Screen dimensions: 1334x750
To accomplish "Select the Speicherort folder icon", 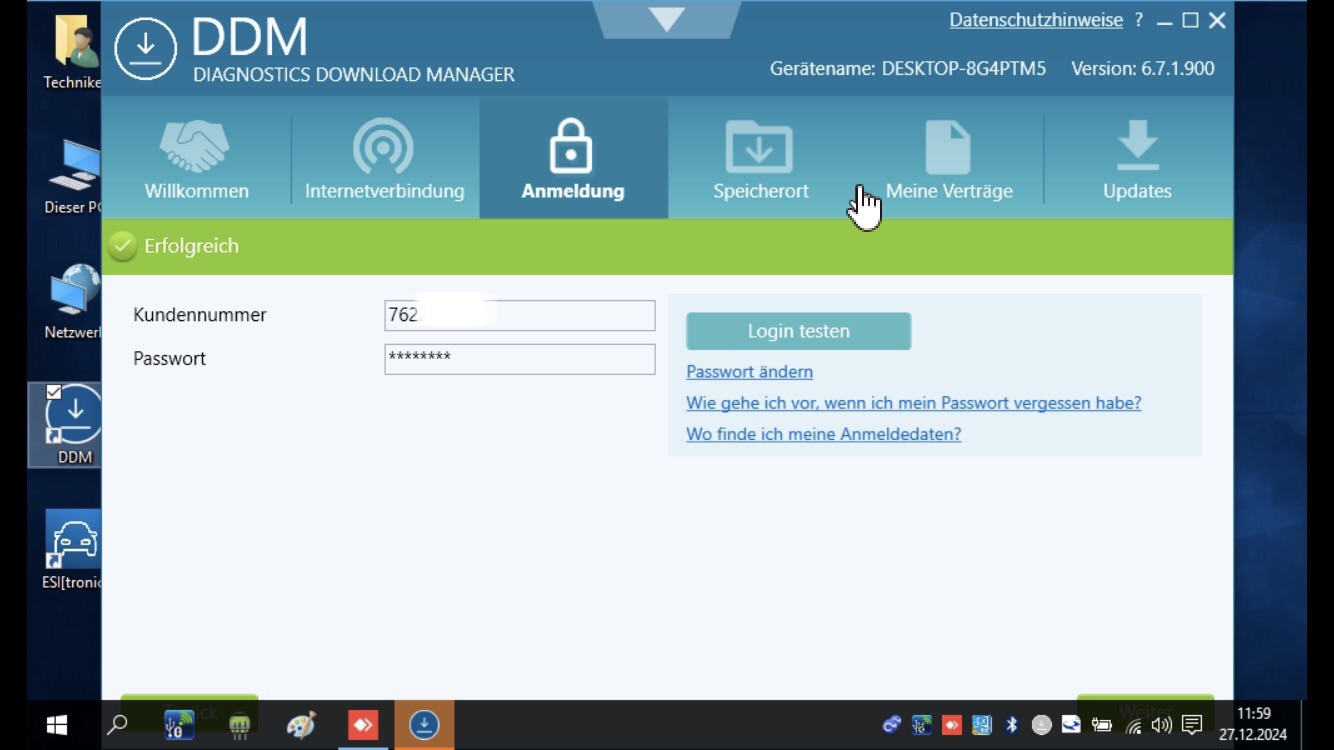I will [x=759, y=148].
